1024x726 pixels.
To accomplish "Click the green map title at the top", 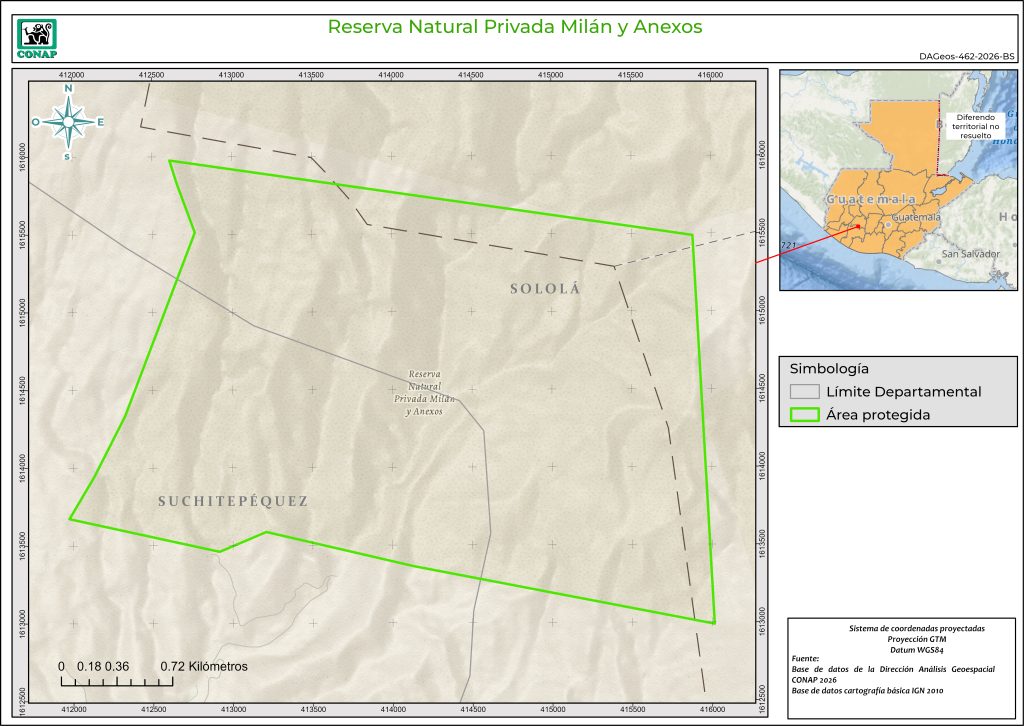I will 514,27.
